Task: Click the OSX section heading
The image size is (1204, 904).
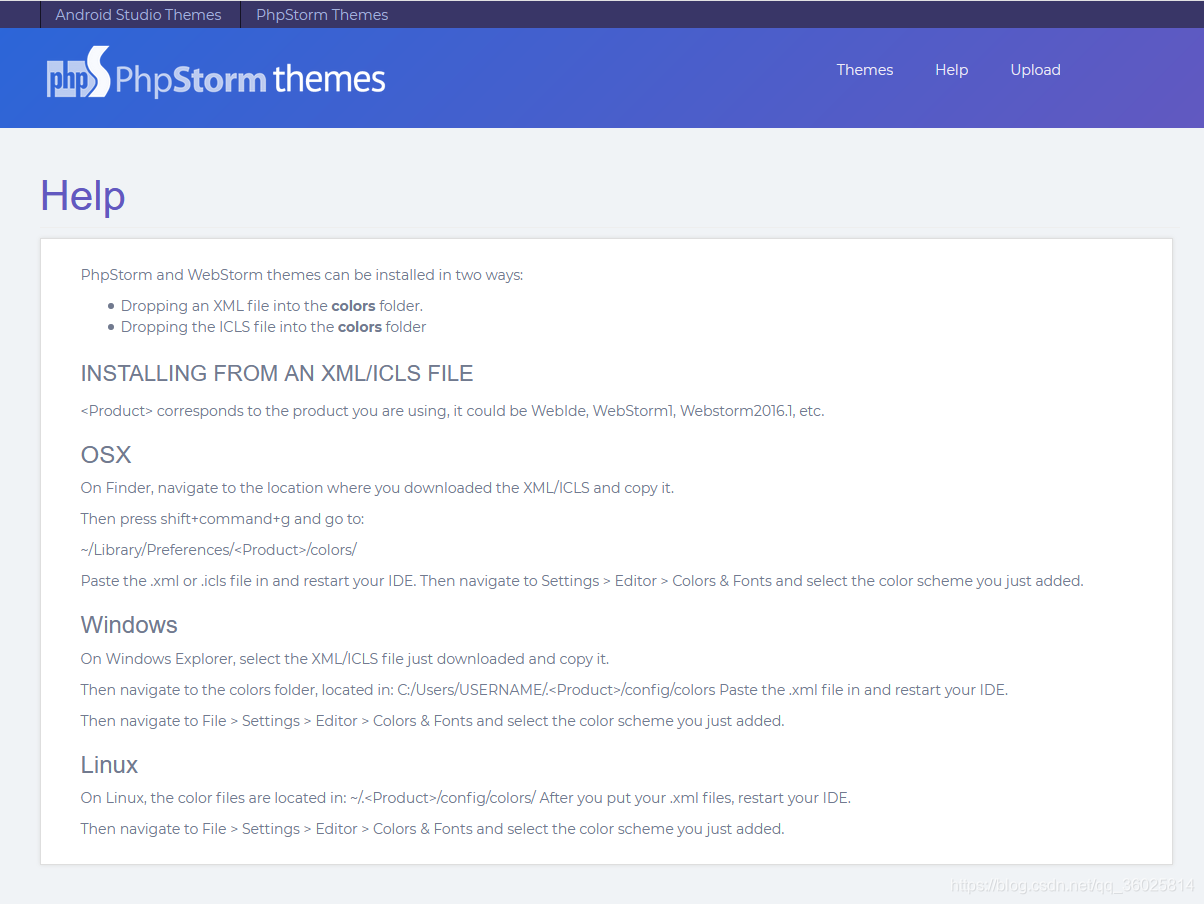Action: (105, 454)
